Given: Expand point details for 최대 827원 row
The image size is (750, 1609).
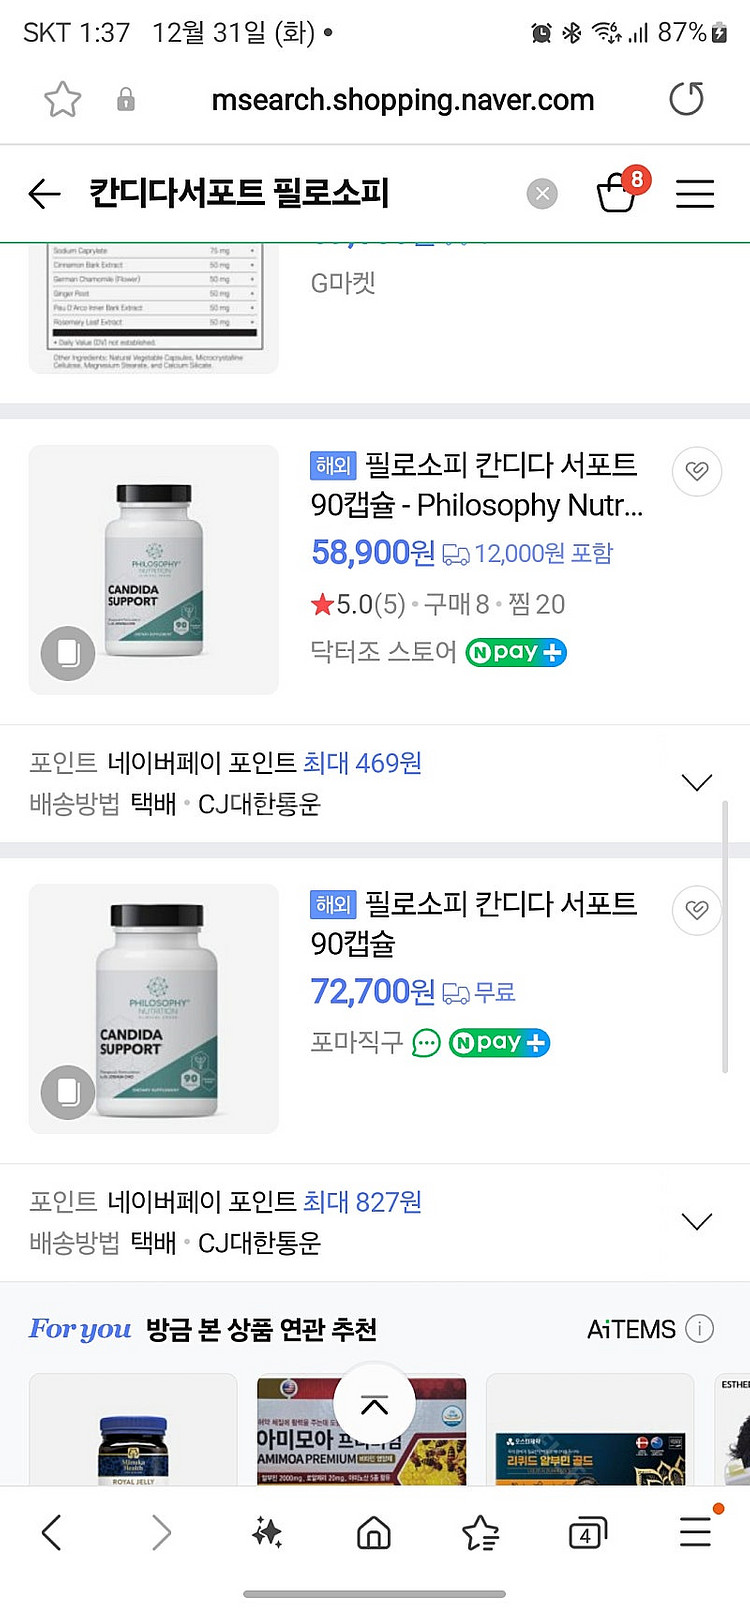Looking at the screenshot, I should (x=696, y=1221).
